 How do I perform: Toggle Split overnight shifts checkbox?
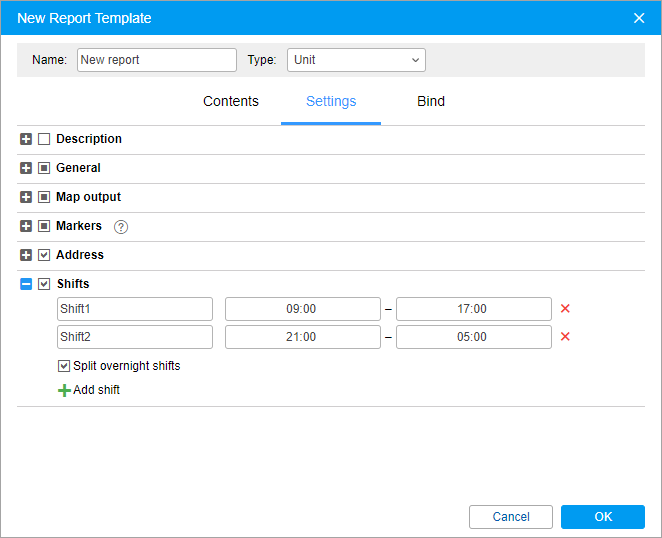click(64, 366)
